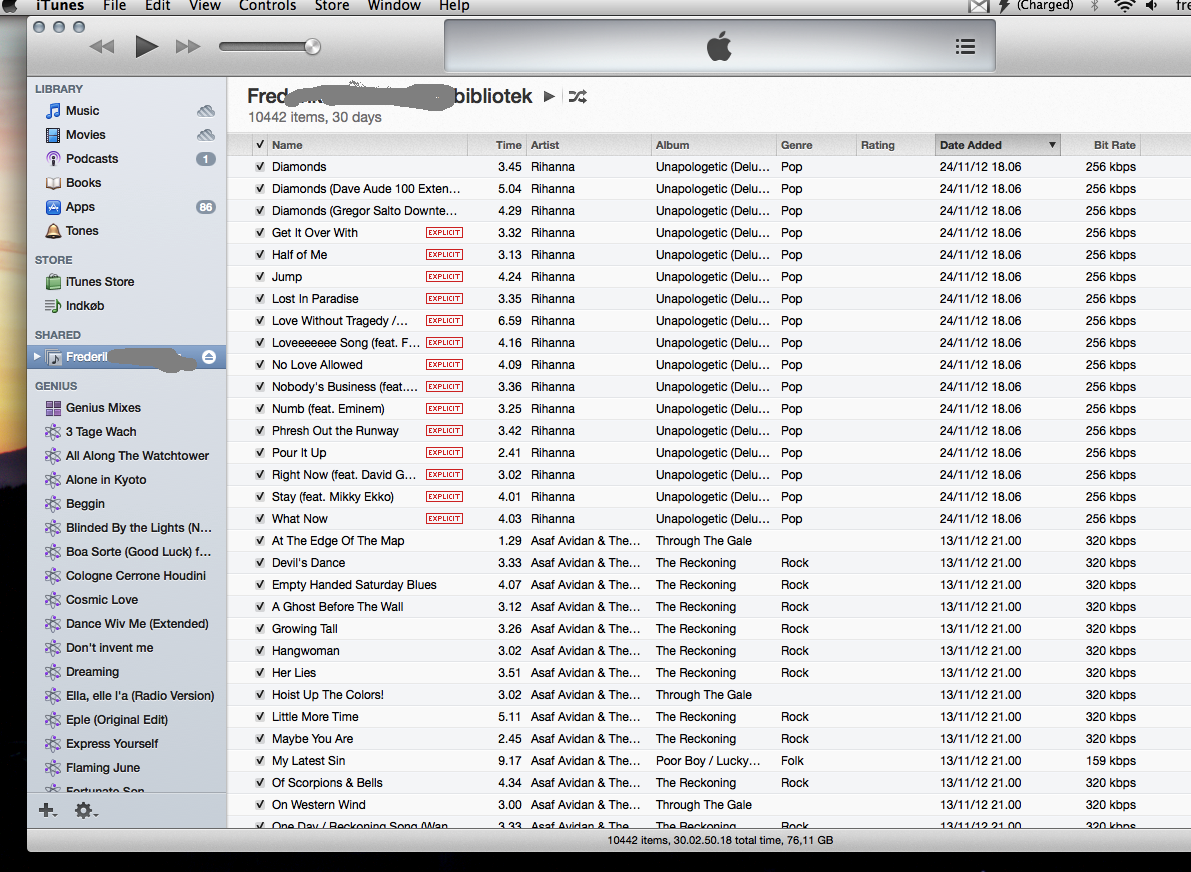The height and width of the screenshot is (872, 1191).
Task: Sort by the Name column header
Action: [367, 144]
